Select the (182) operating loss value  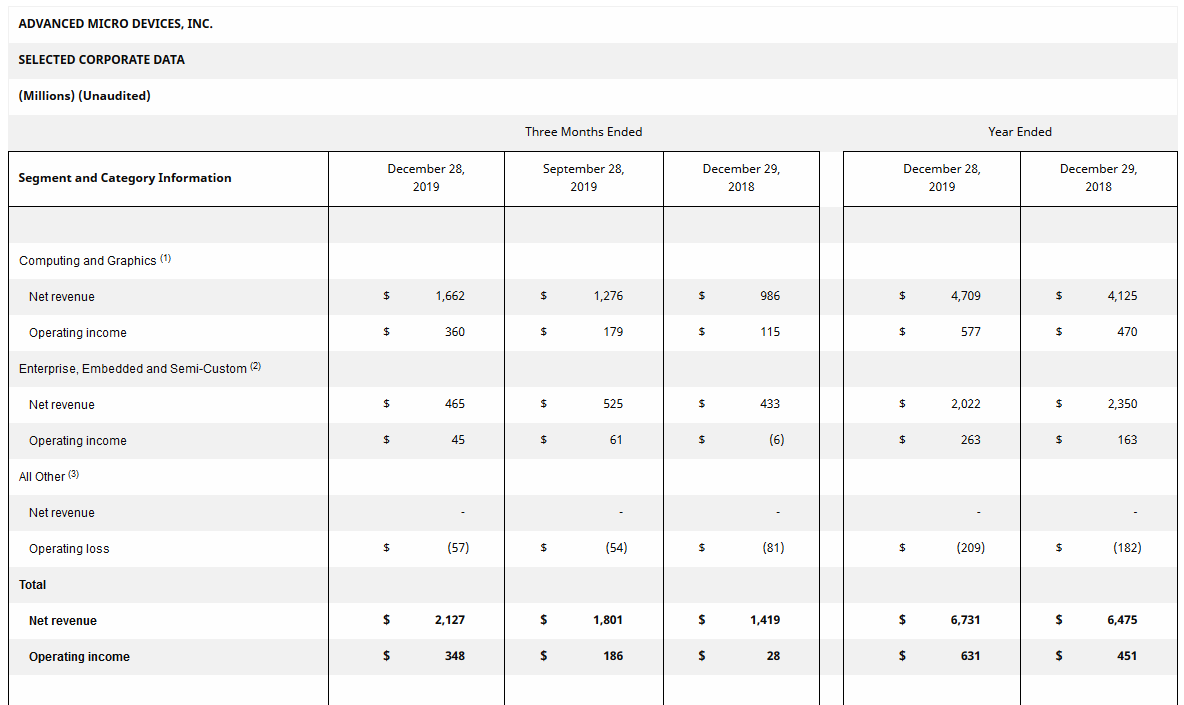(x=1127, y=548)
